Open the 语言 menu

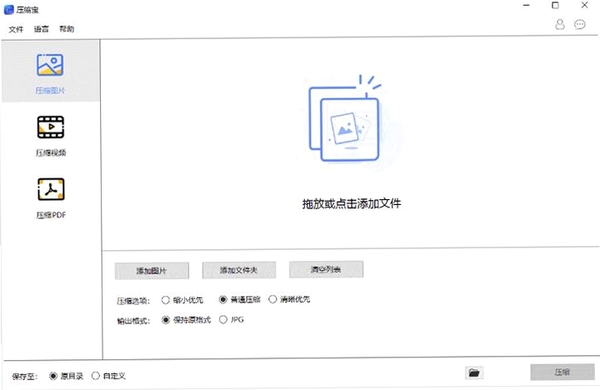41,29
